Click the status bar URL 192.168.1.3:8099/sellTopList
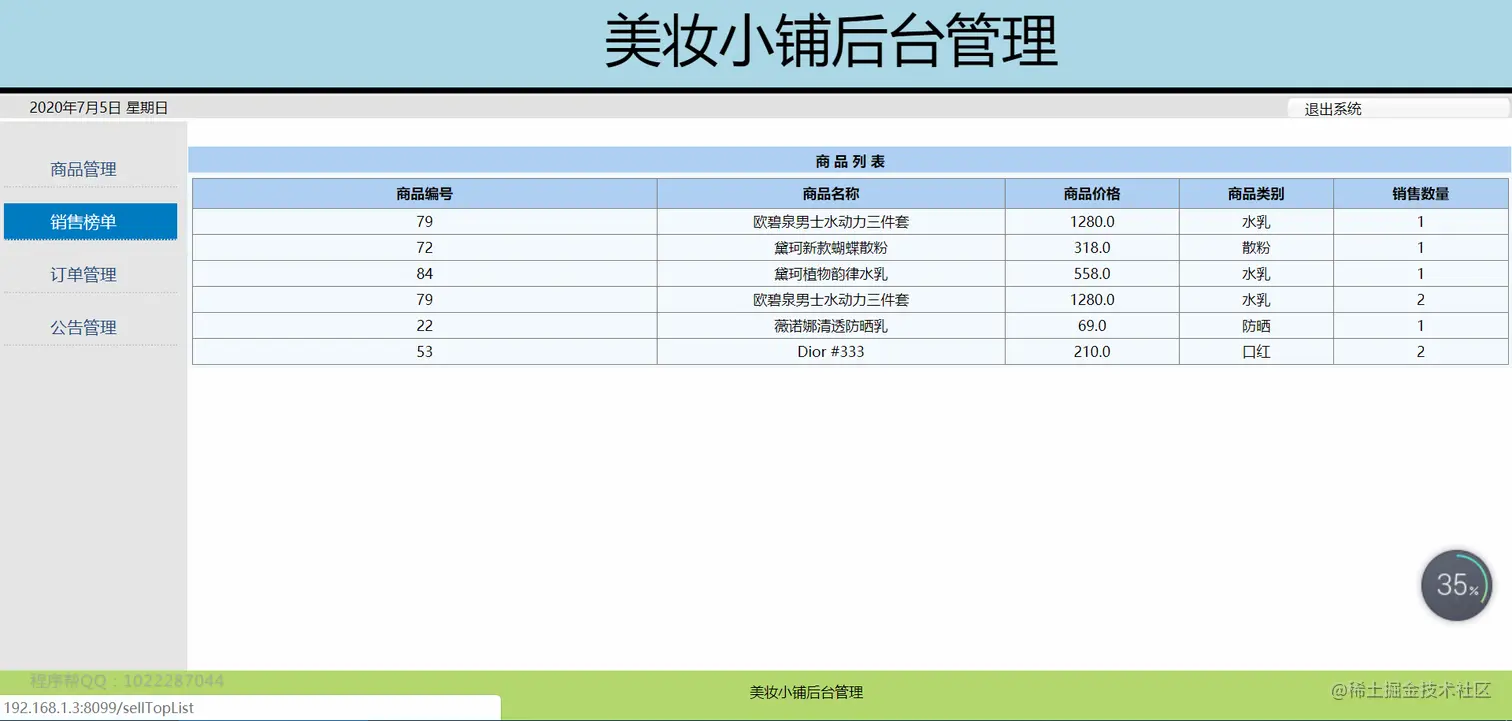 click(99, 708)
